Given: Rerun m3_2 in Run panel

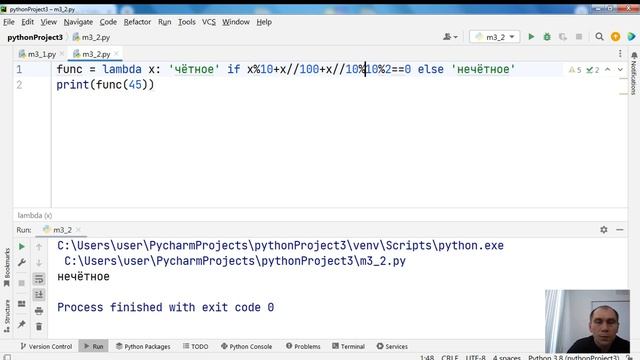Looking at the screenshot, I should click(x=22, y=247).
